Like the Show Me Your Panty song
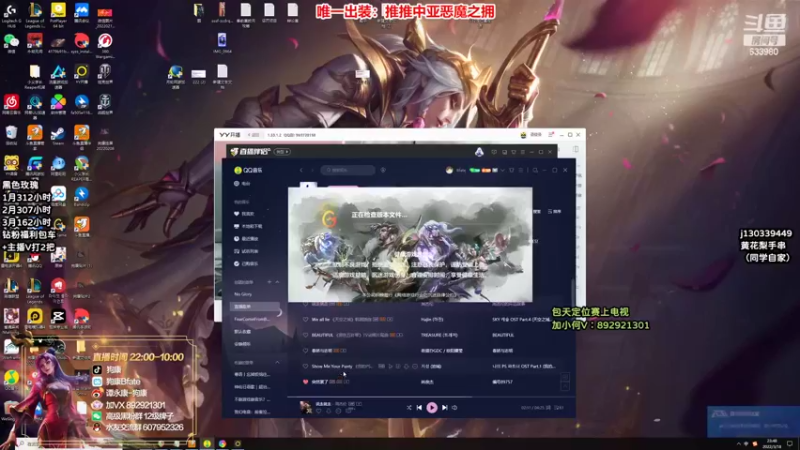The height and width of the screenshot is (450, 800). click(x=306, y=366)
